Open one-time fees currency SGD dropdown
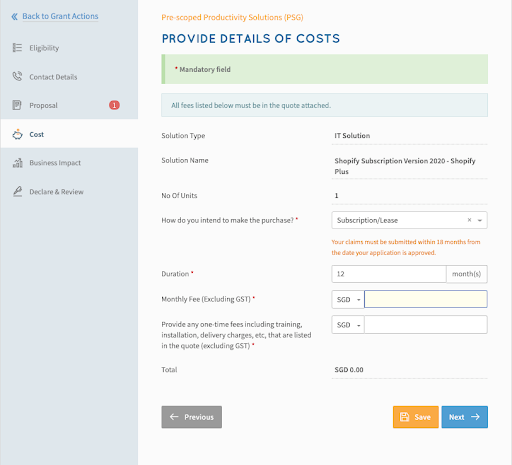The image size is (512, 465). point(348,325)
